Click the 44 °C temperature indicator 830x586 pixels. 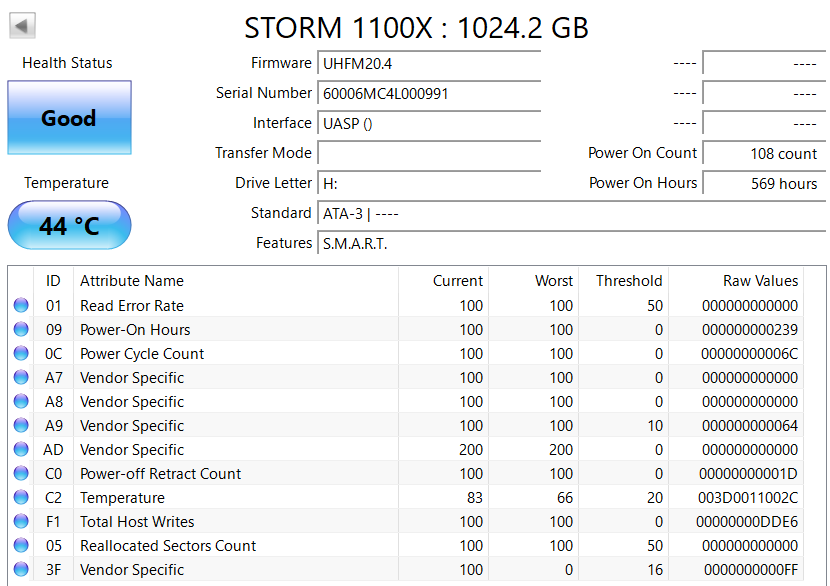(69, 226)
